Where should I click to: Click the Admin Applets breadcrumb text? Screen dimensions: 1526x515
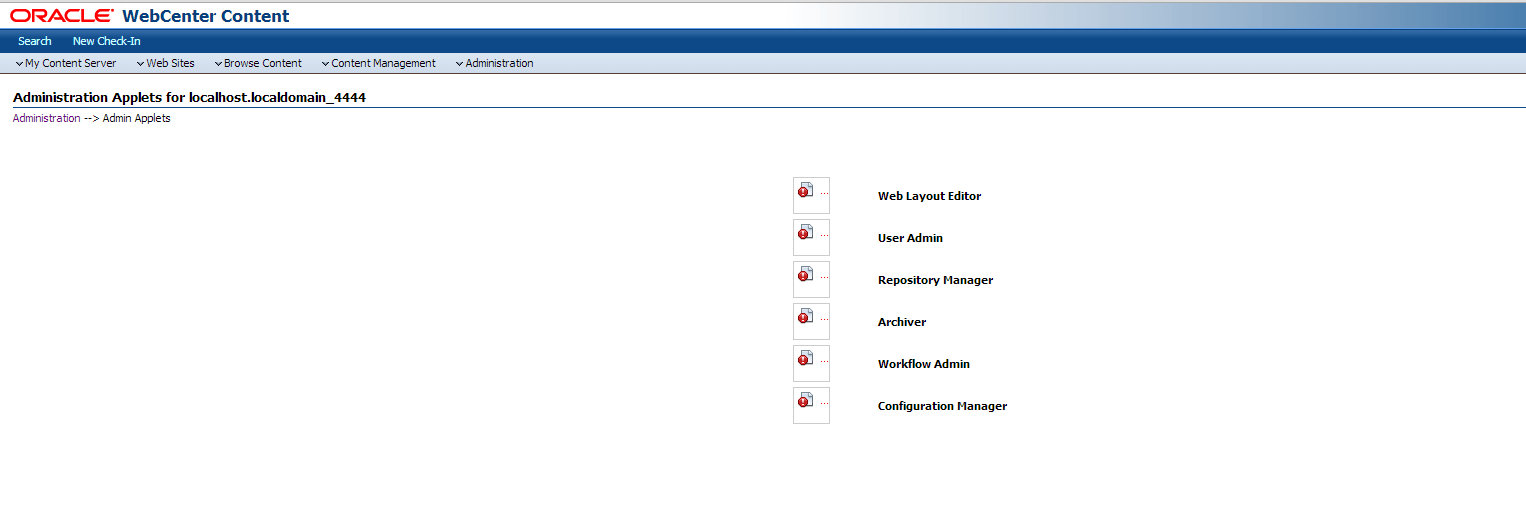137,118
